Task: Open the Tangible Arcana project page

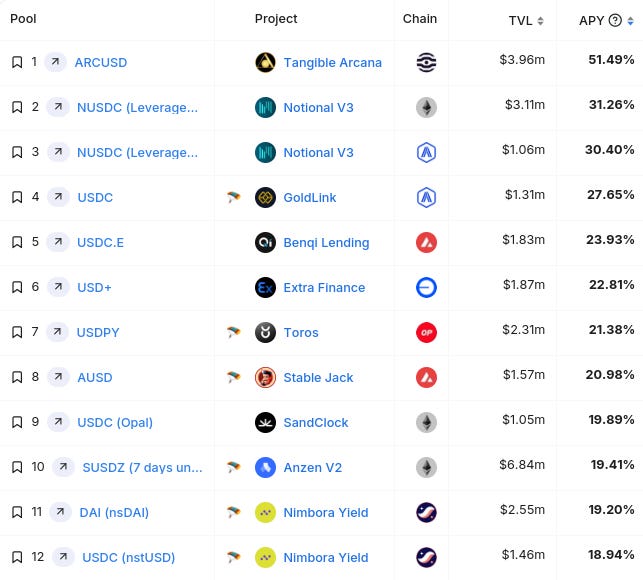Action: (333, 62)
